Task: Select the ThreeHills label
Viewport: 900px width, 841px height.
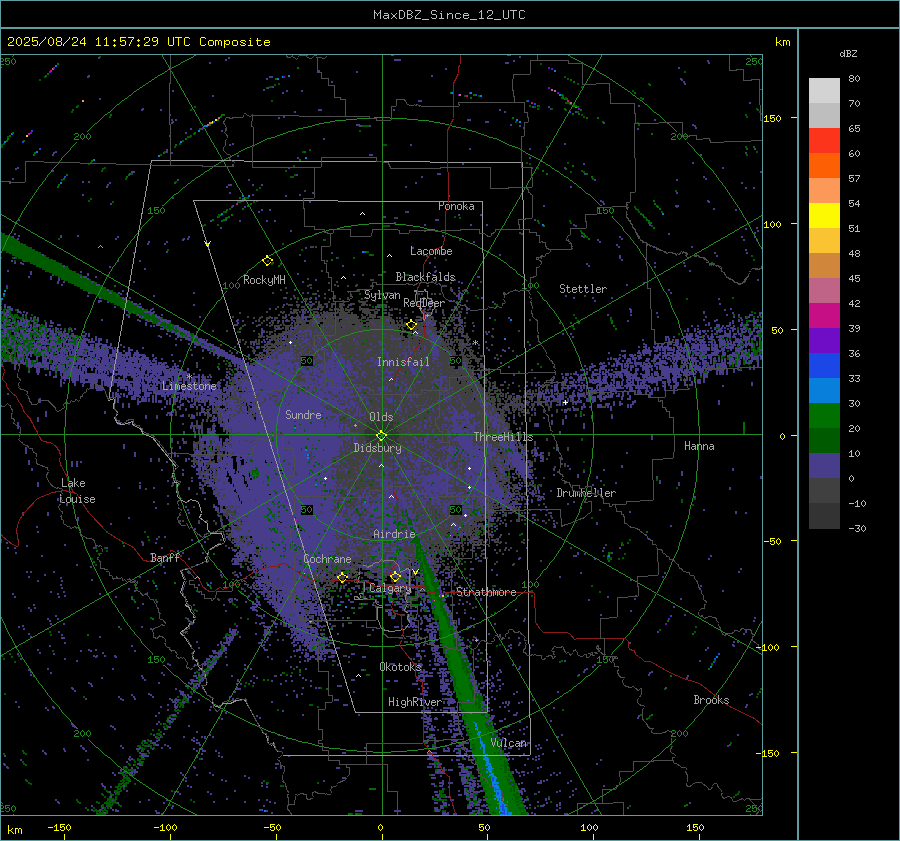Action: 503,437
